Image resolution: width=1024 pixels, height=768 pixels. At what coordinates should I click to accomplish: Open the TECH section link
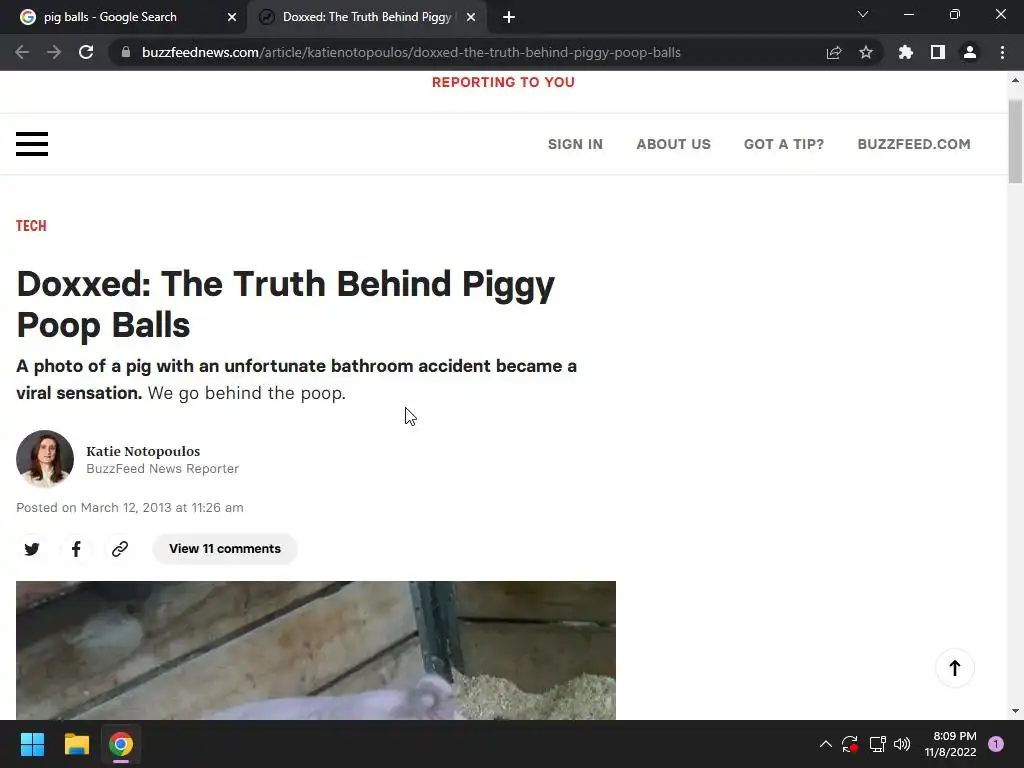31,226
